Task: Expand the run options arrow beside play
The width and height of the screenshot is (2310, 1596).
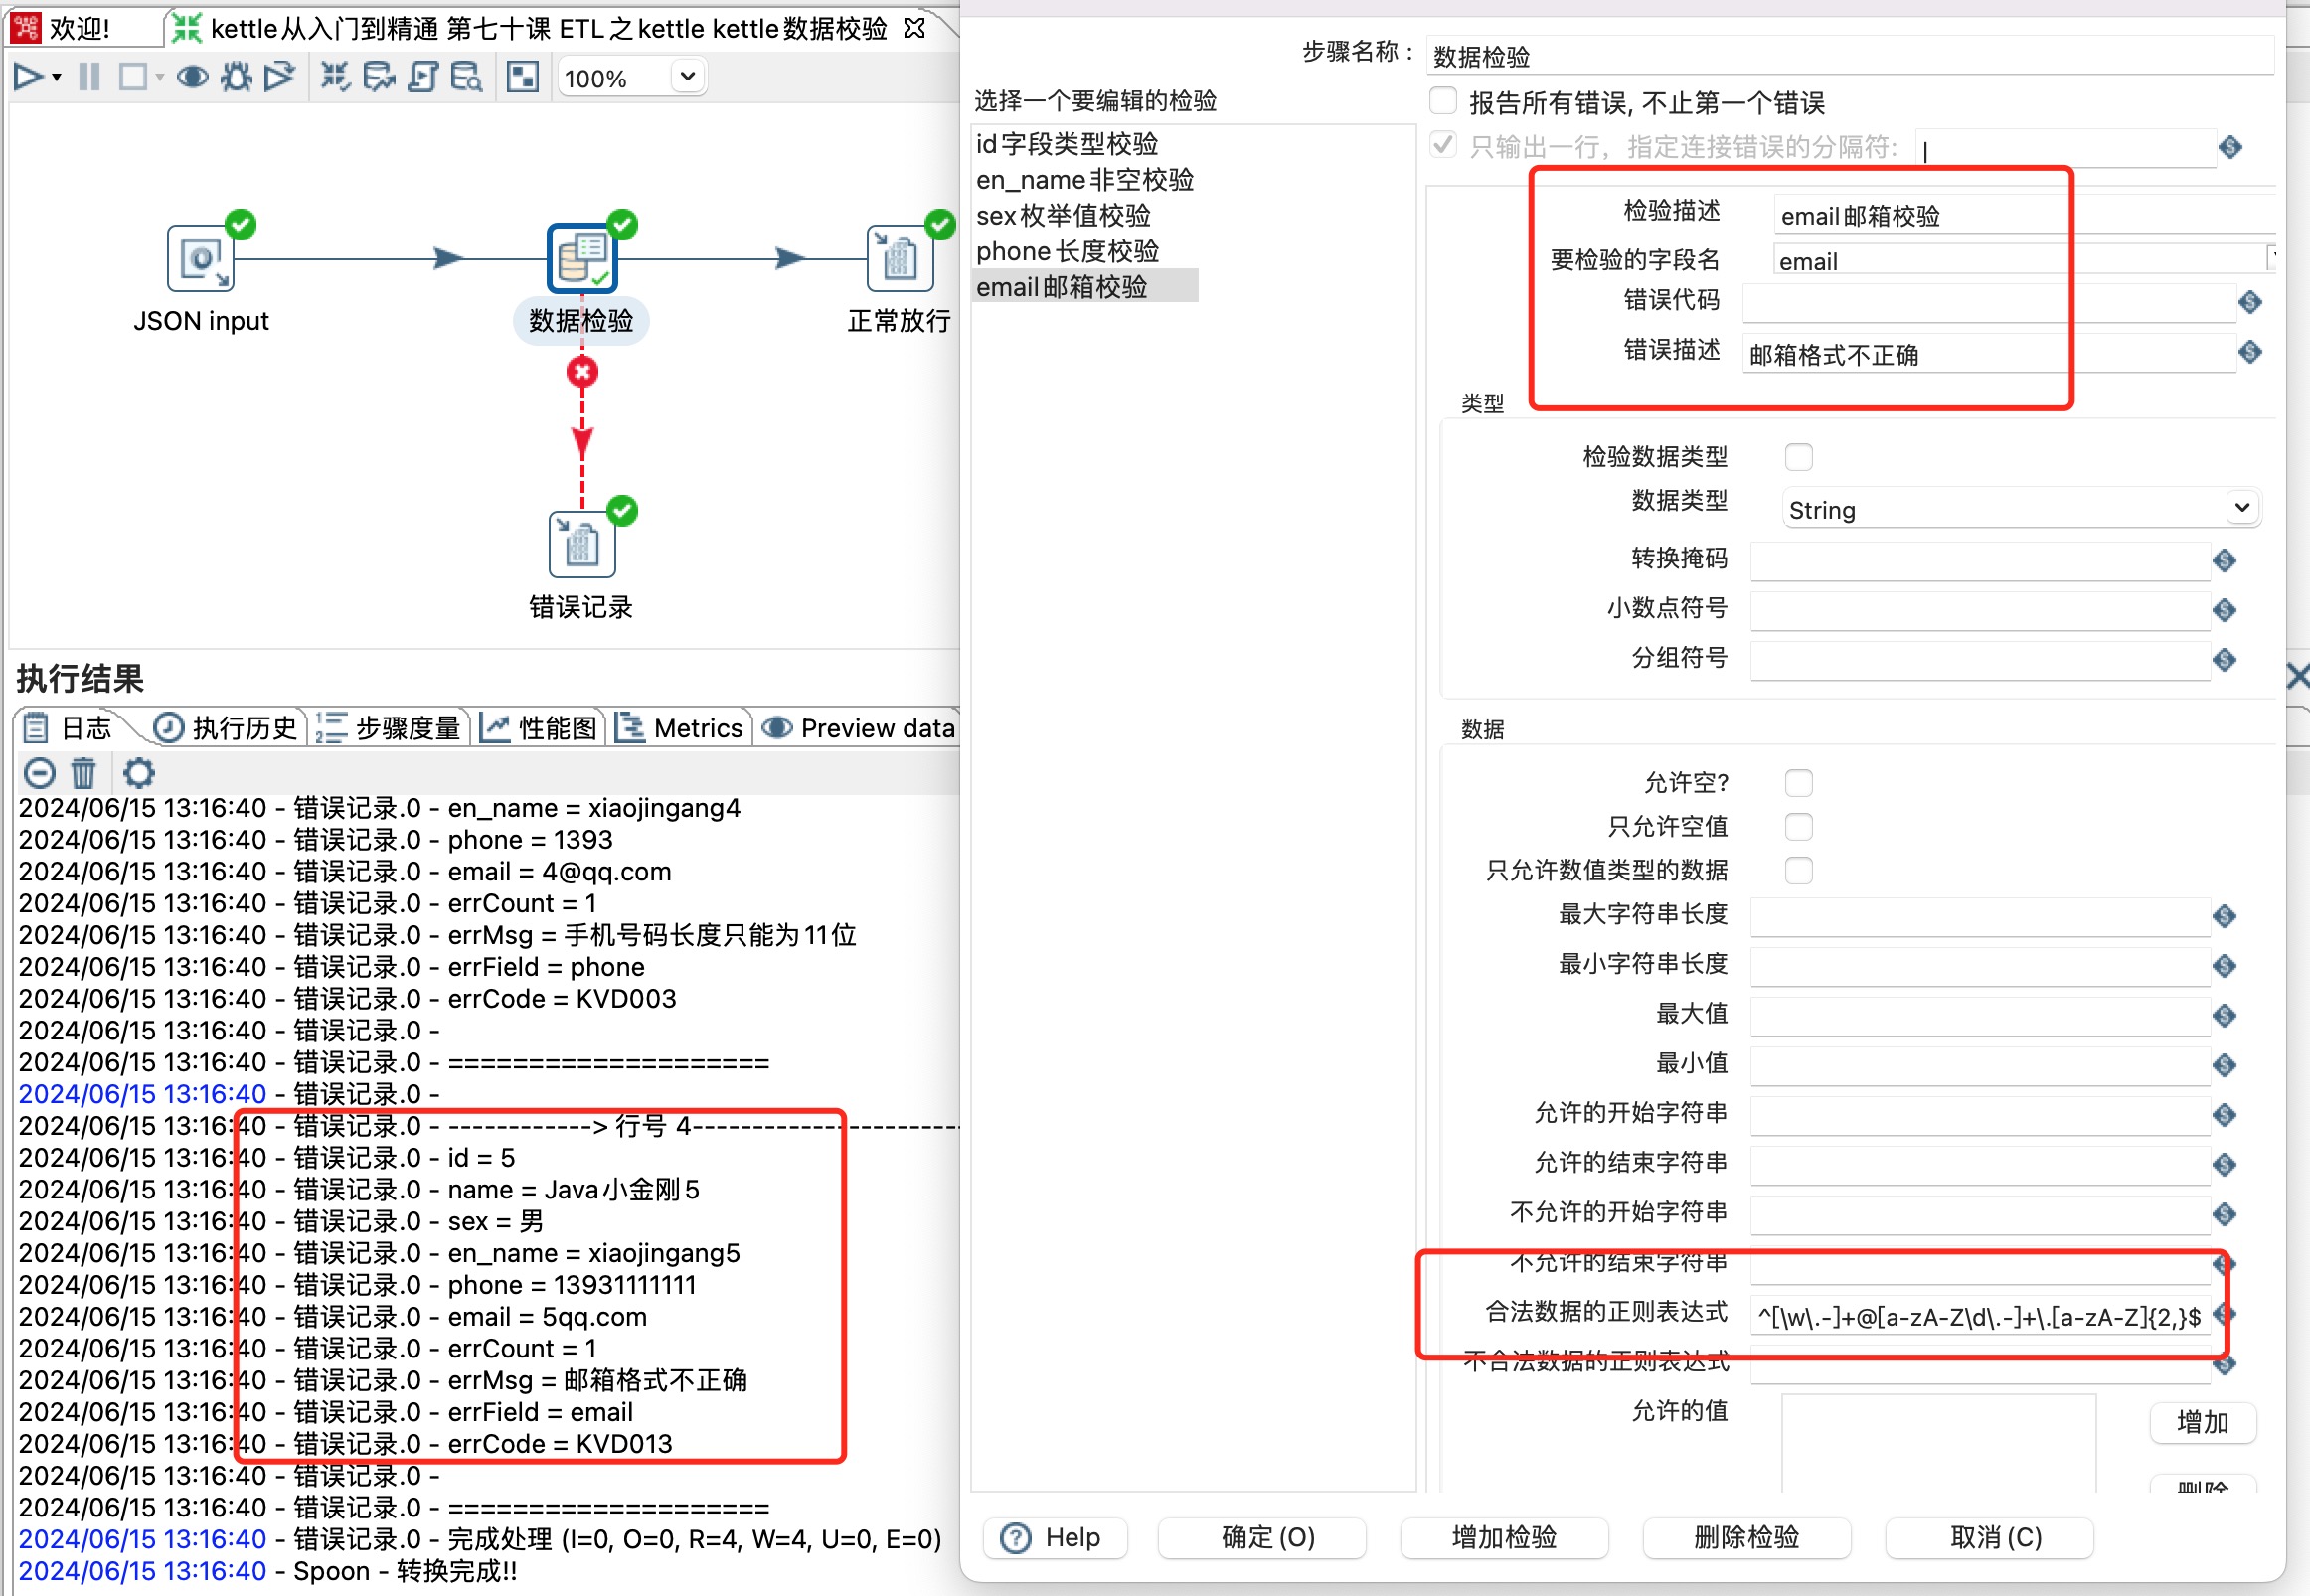Action: (x=57, y=77)
